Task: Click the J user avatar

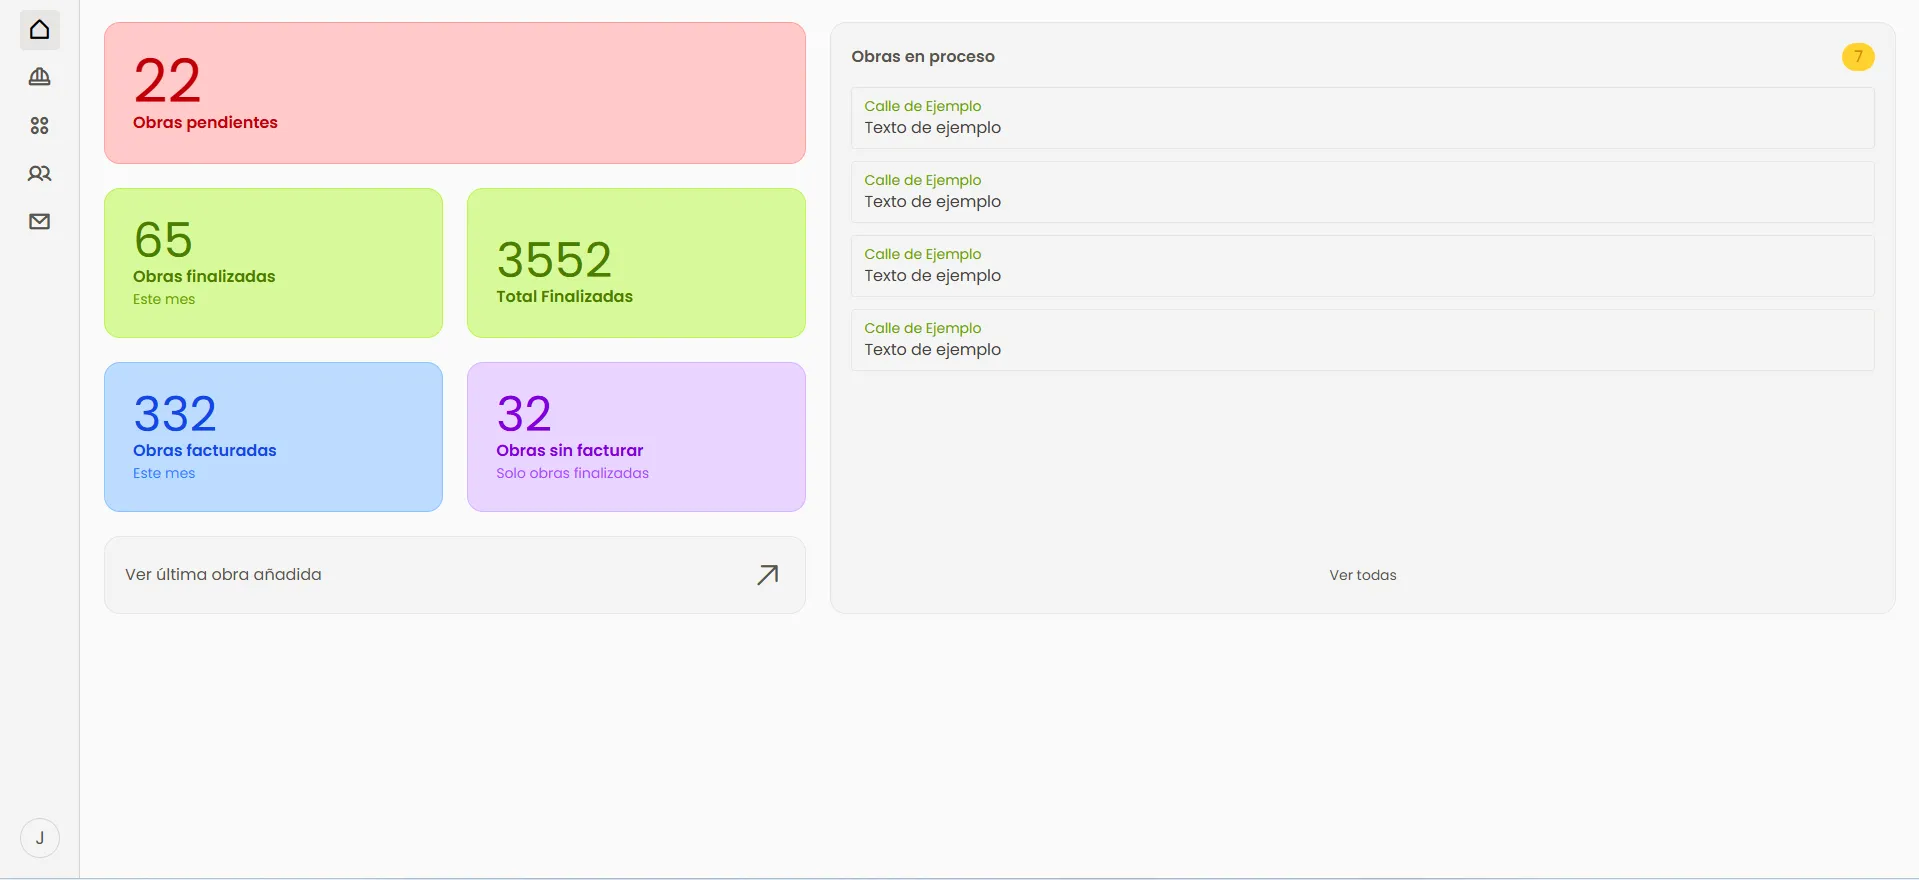Action: 40,838
